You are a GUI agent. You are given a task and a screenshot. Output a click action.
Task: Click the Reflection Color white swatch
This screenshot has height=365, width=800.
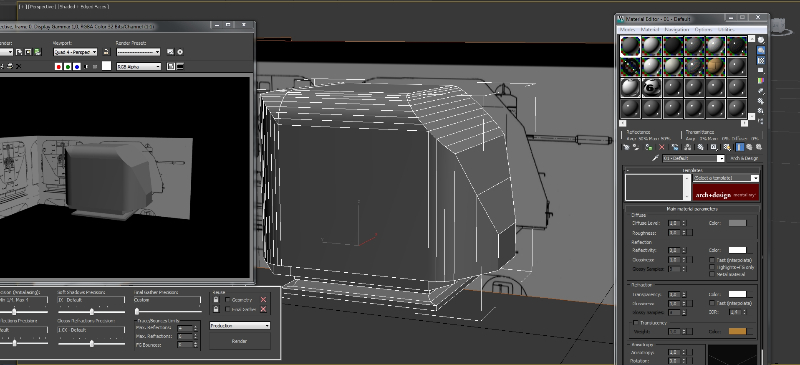(x=737, y=250)
